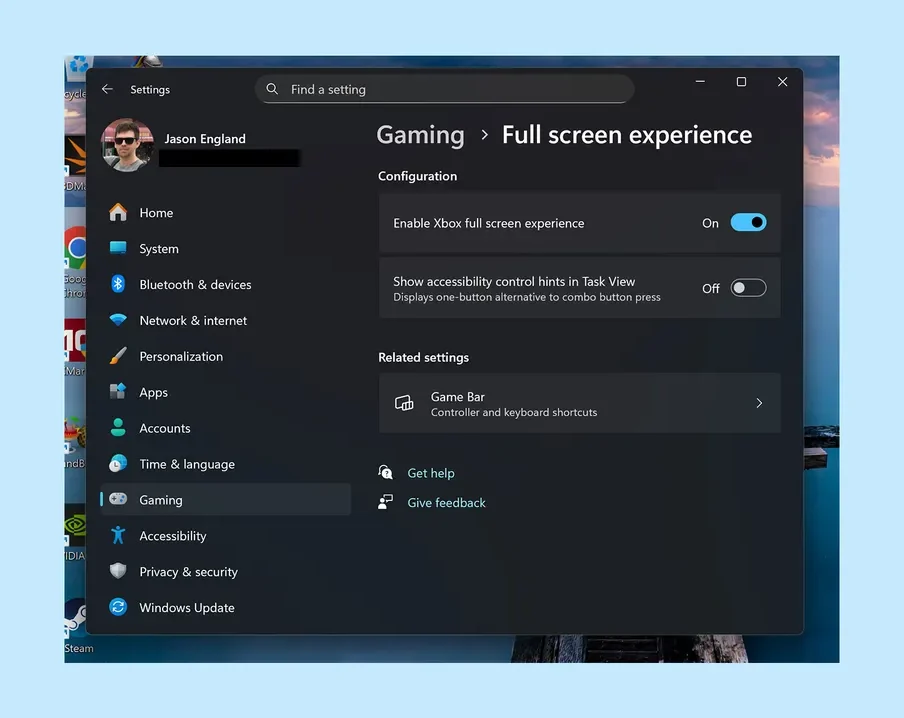Click the back arrow in Settings
The image size is (904, 718).
(x=107, y=88)
